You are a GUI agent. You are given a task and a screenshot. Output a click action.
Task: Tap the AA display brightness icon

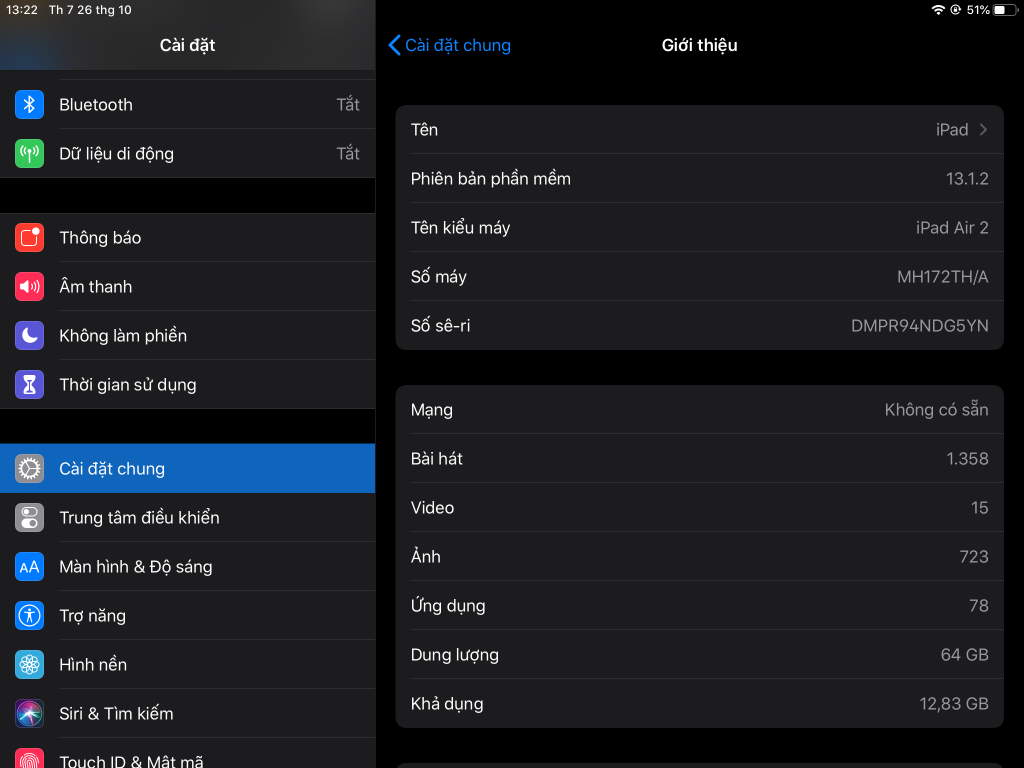(29, 567)
